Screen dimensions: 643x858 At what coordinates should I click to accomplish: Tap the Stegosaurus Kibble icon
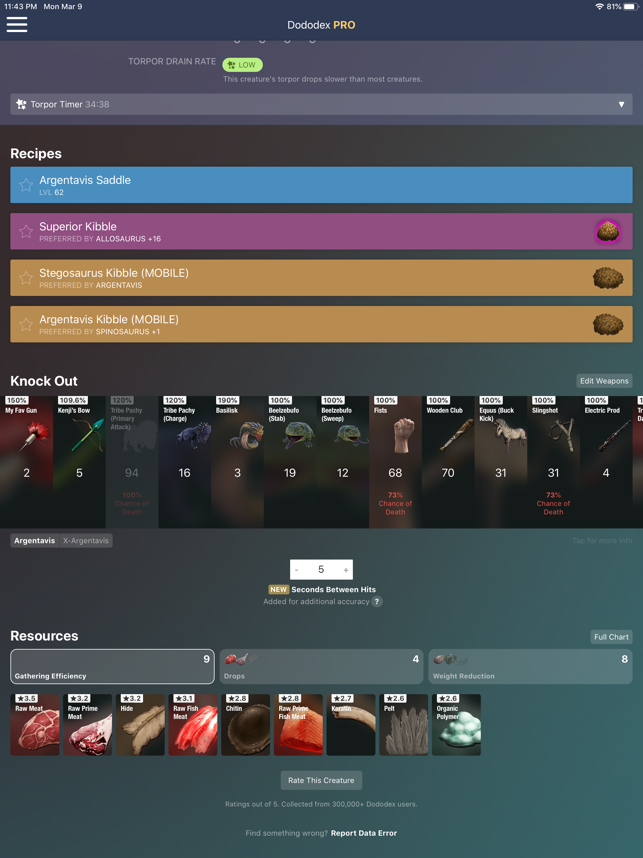[607, 278]
